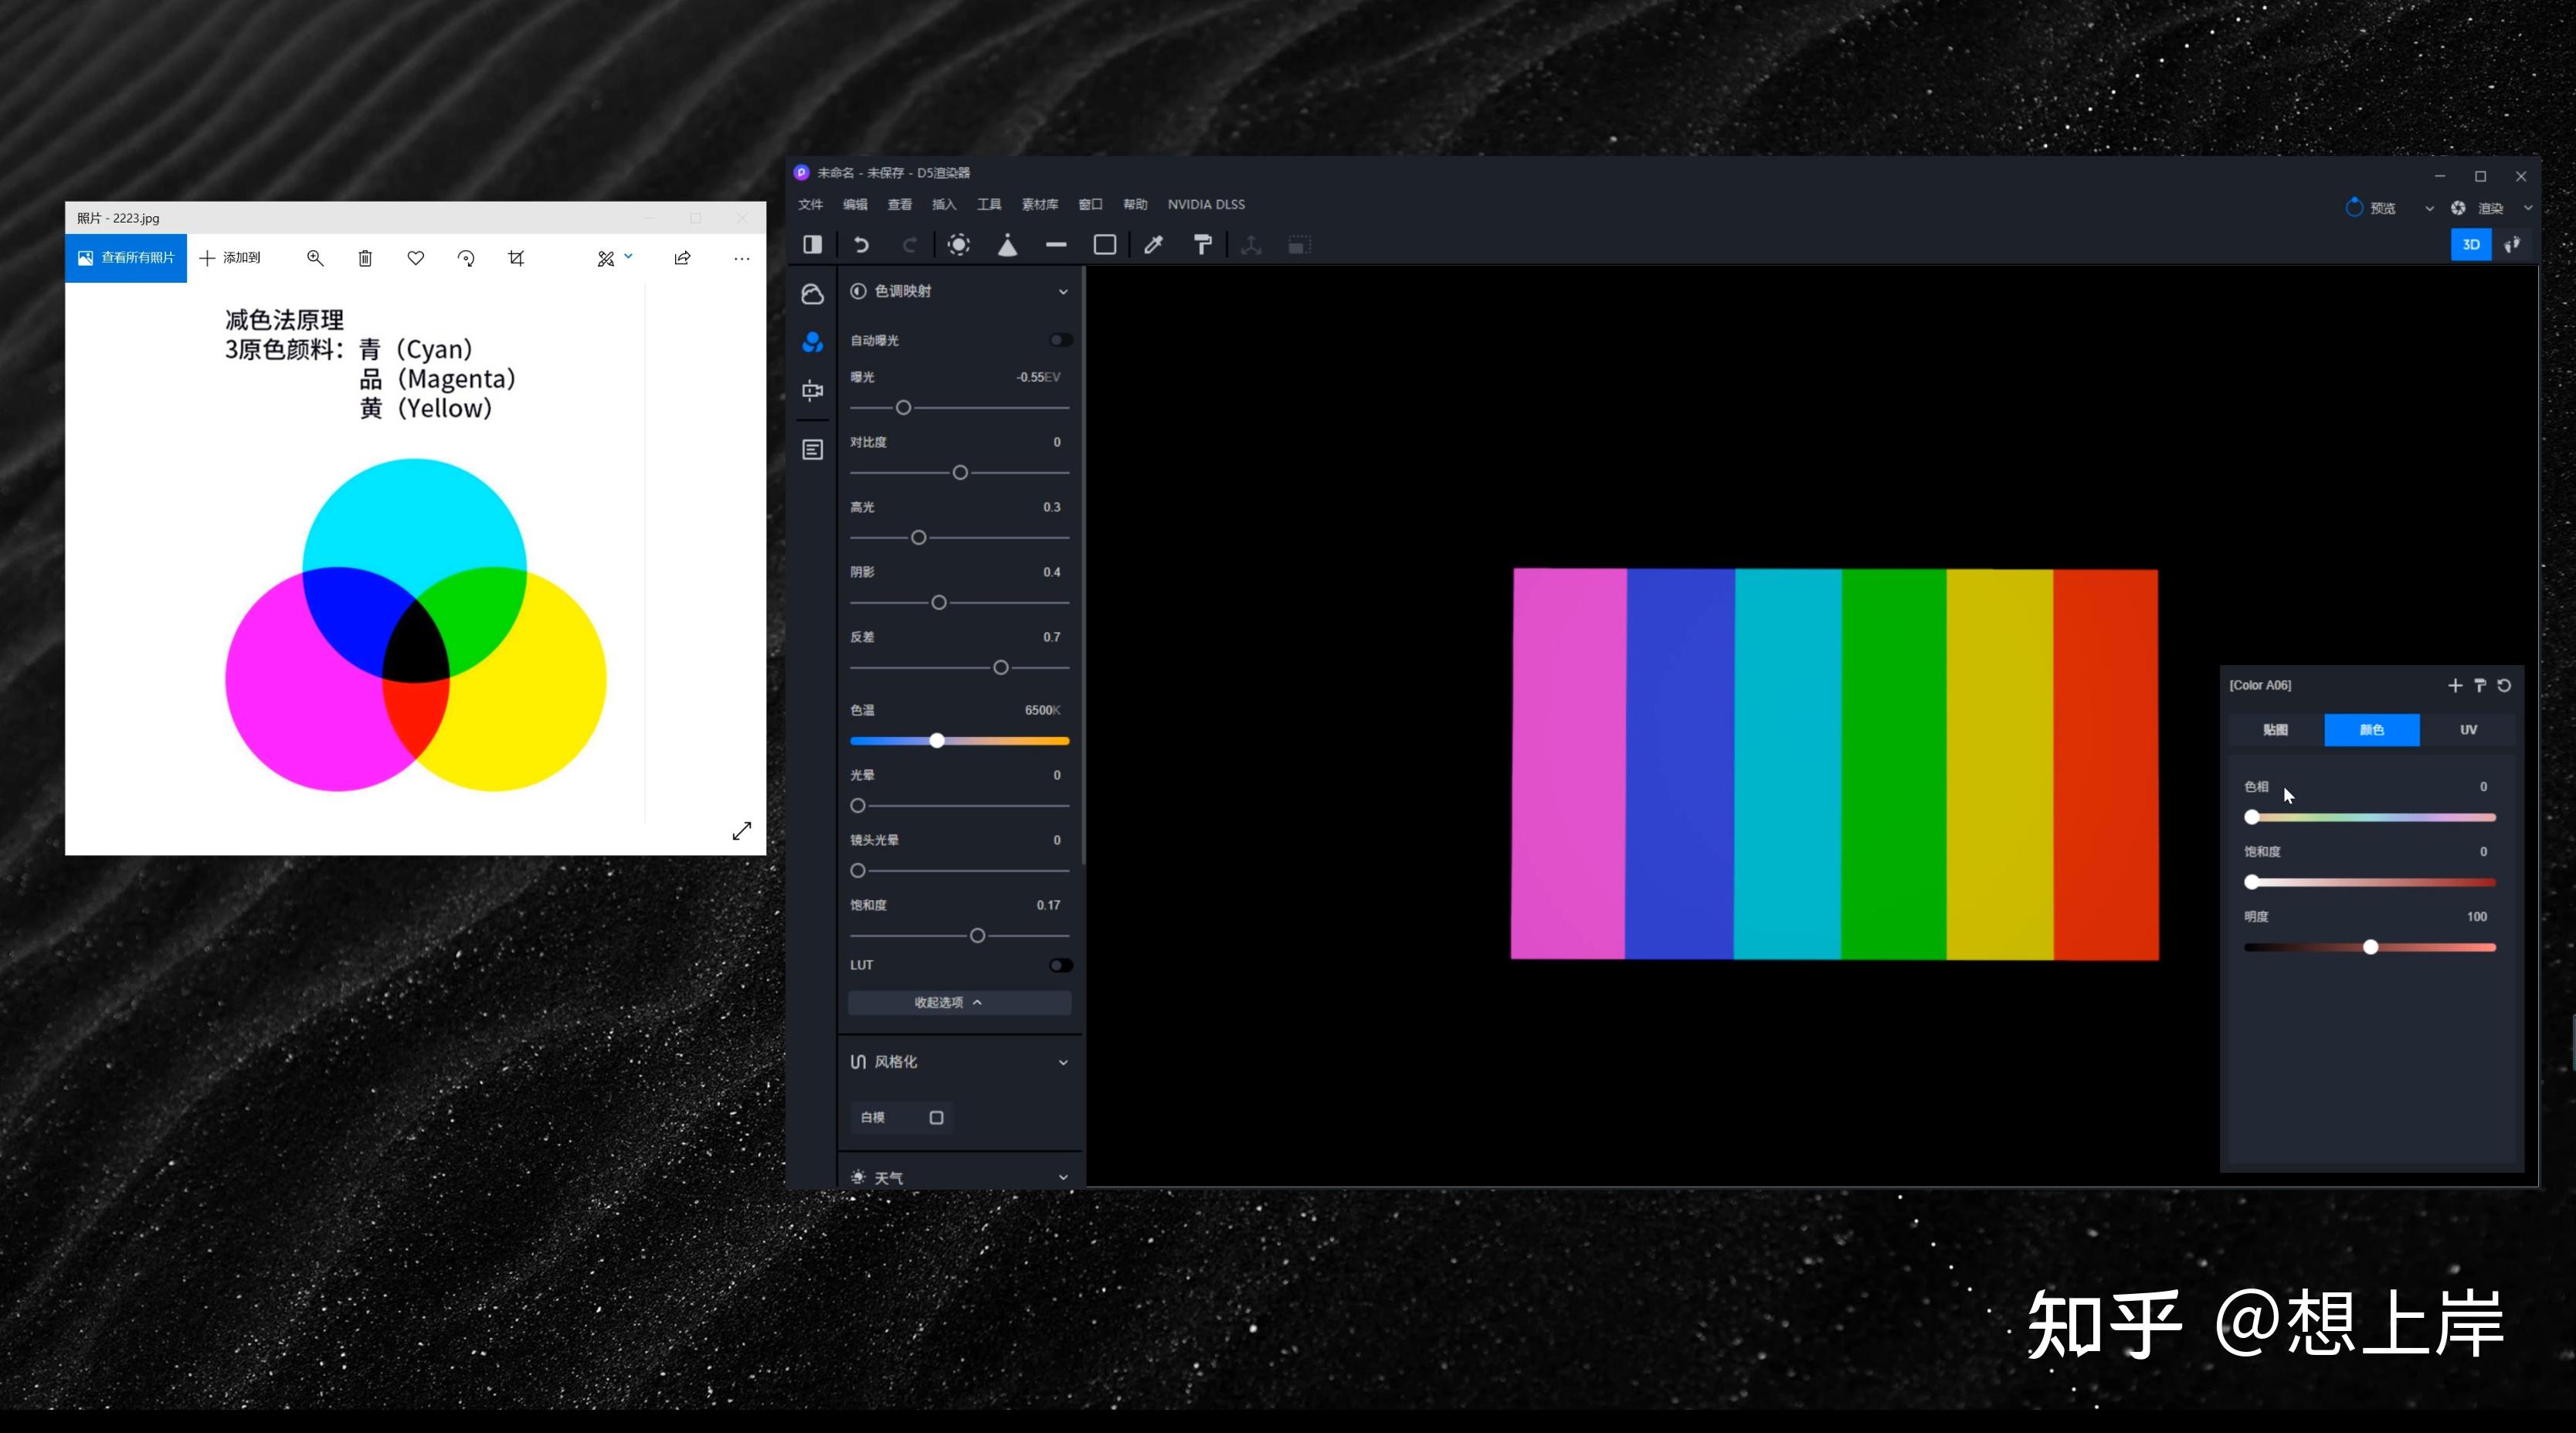The width and height of the screenshot is (2576, 1433).
Task: Select the paint roller tool in toolbar
Action: coord(1203,245)
